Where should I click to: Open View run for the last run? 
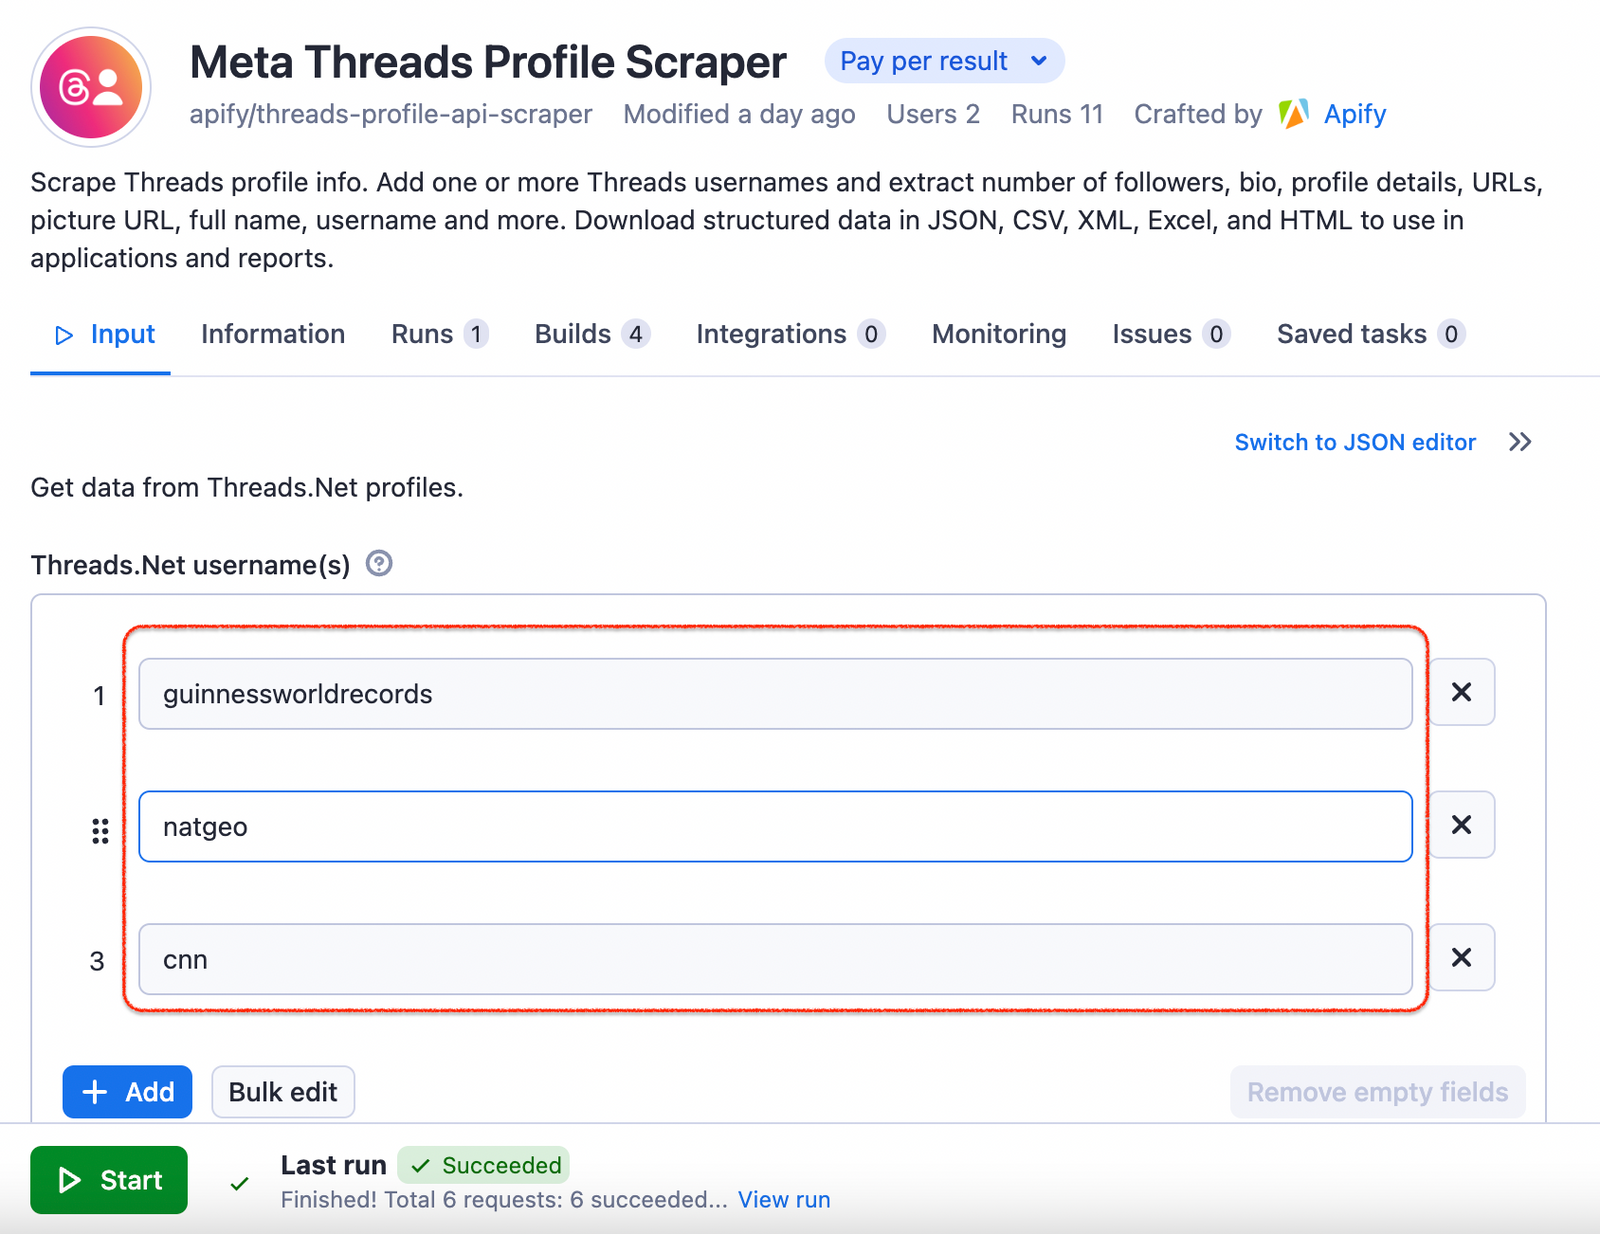783,1199
